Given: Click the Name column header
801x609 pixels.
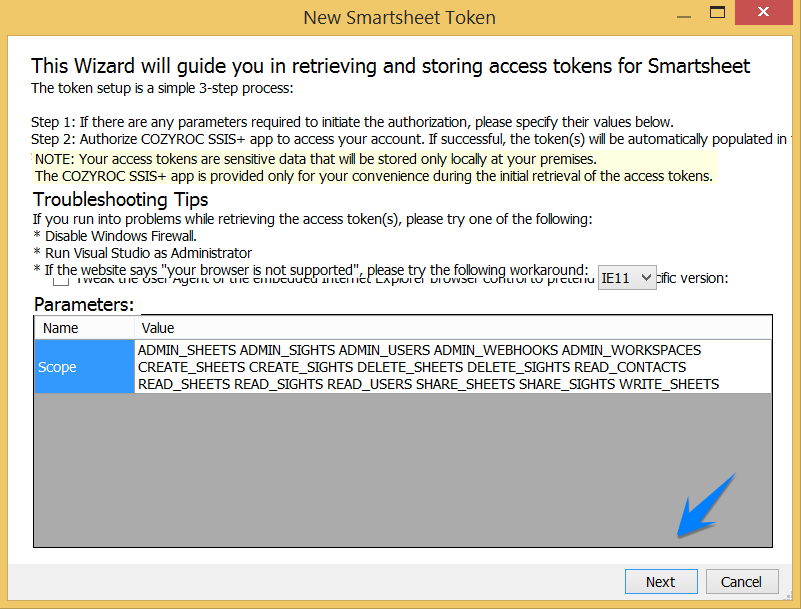Looking at the screenshot, I should coord(84,328).
